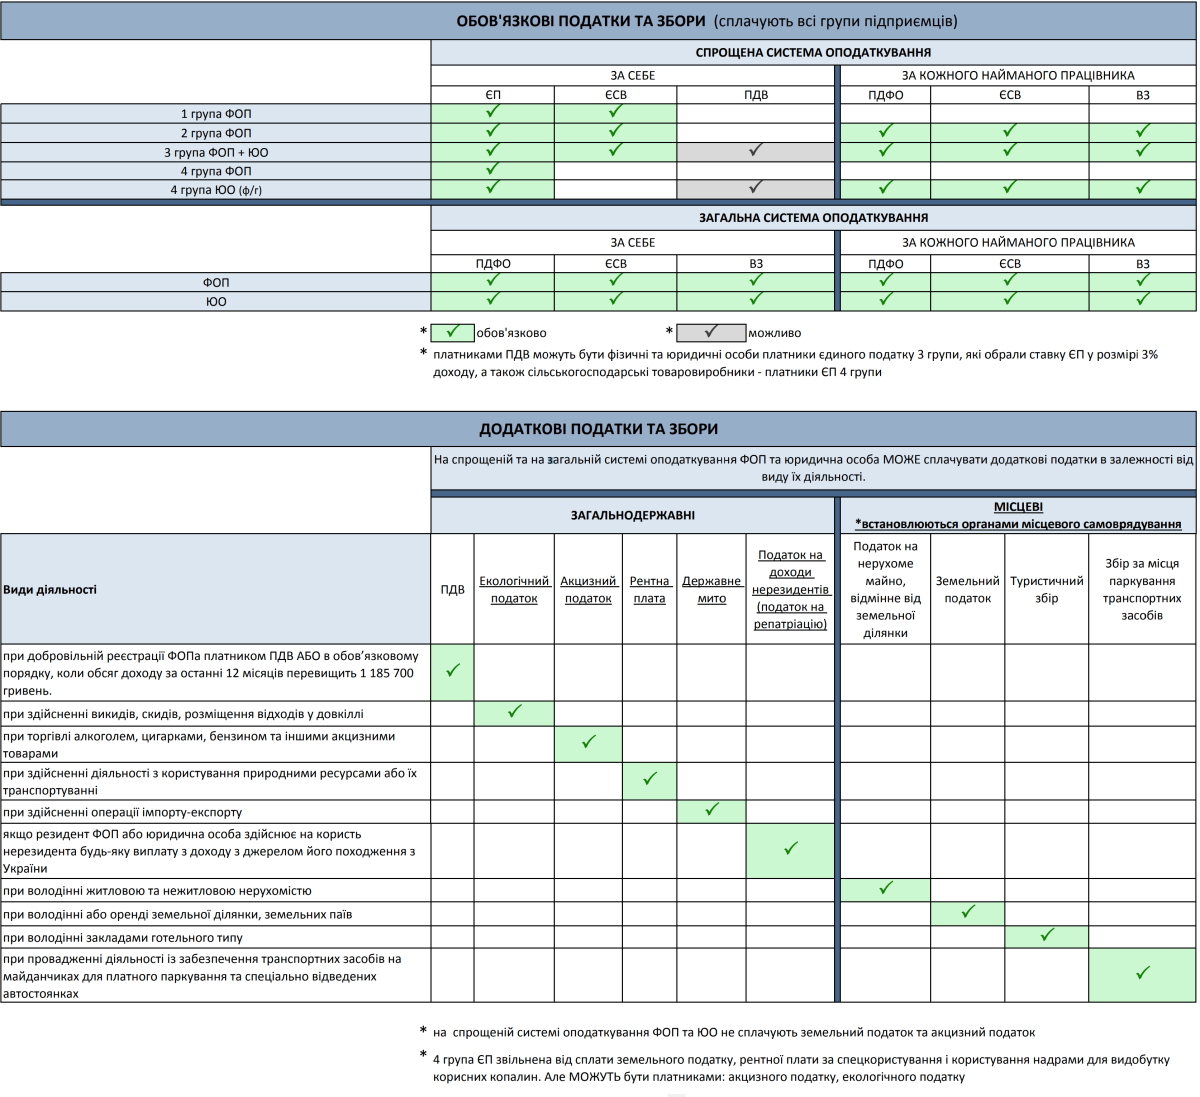Select the underlined "МІСЦЕВІ" section heading
The height and width of the screenshot is (1097, 1200).
tap(1018, 507)
